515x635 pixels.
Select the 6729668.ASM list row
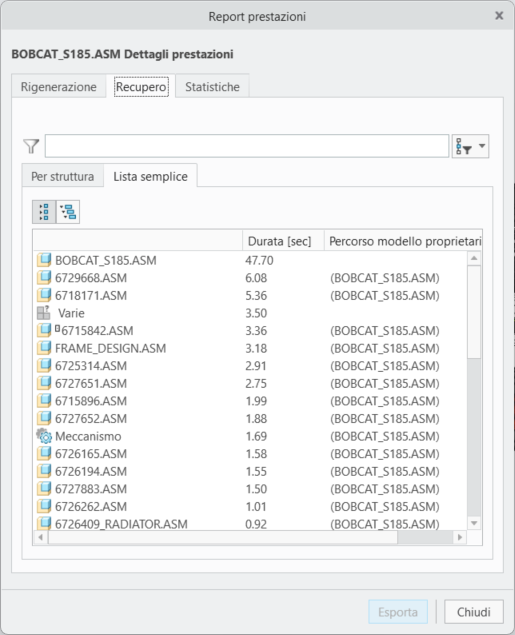click(250, 278)
